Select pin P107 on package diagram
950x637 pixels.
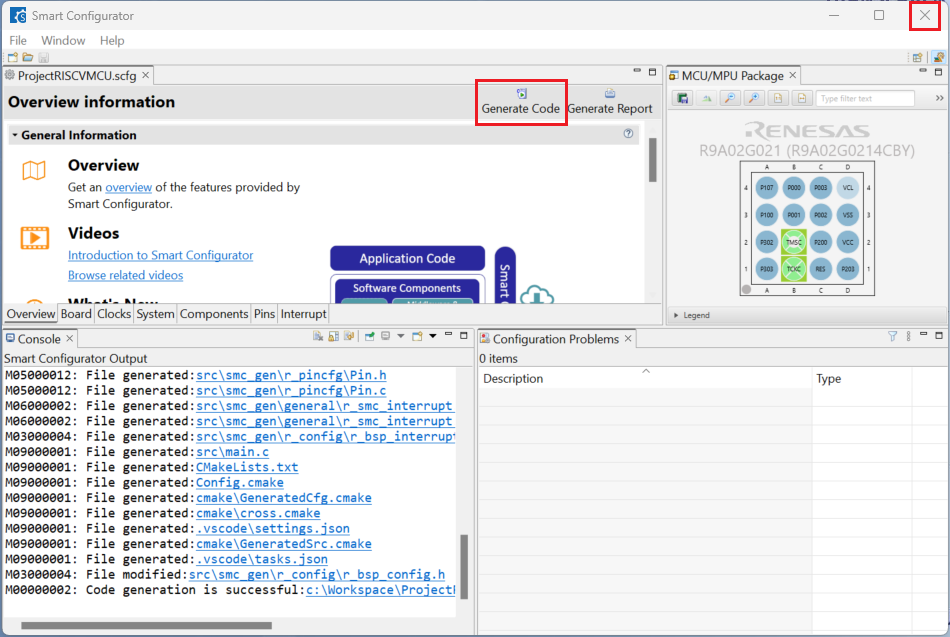pyautogui.click(x=766, y=188)
